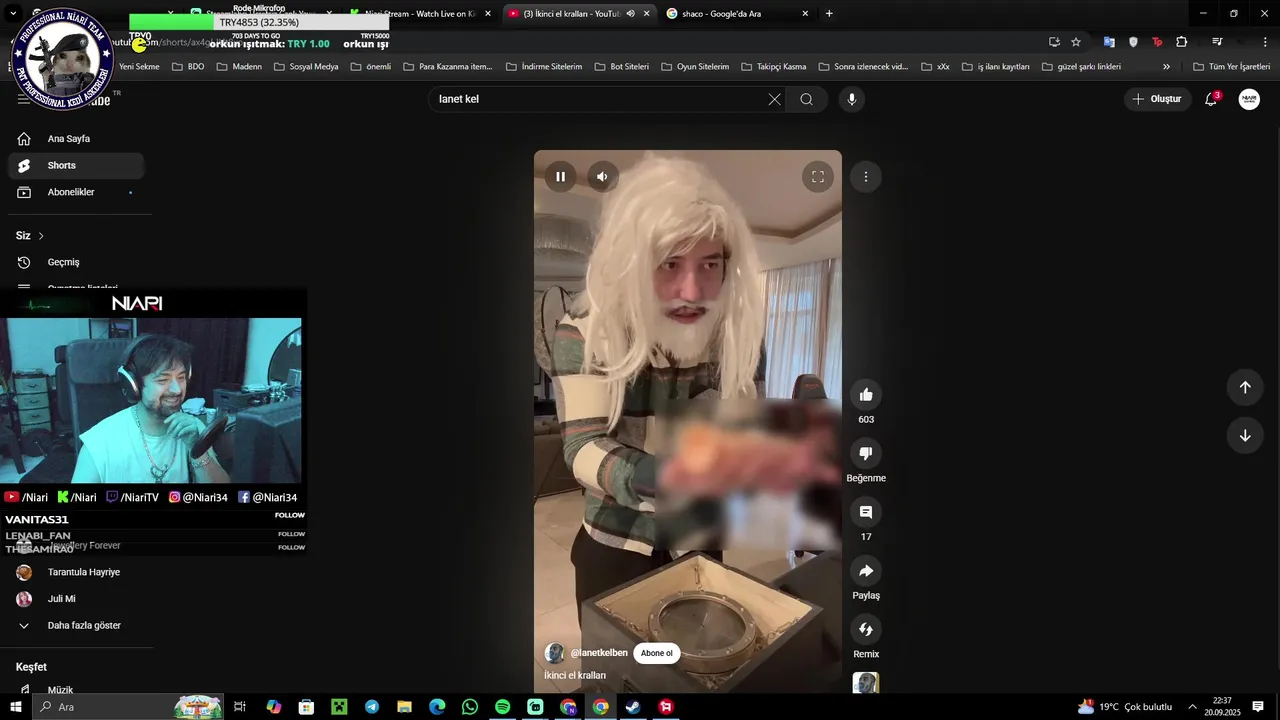Click the Ara taskbar search box

(130, 707)
